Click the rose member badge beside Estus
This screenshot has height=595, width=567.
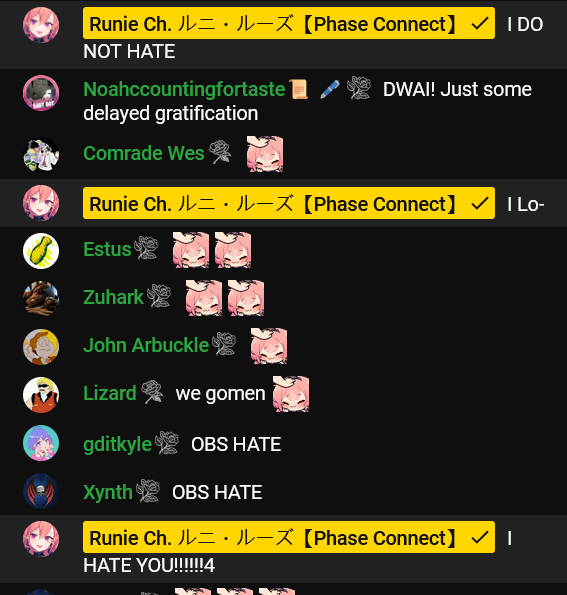click(x=146, y=248)
